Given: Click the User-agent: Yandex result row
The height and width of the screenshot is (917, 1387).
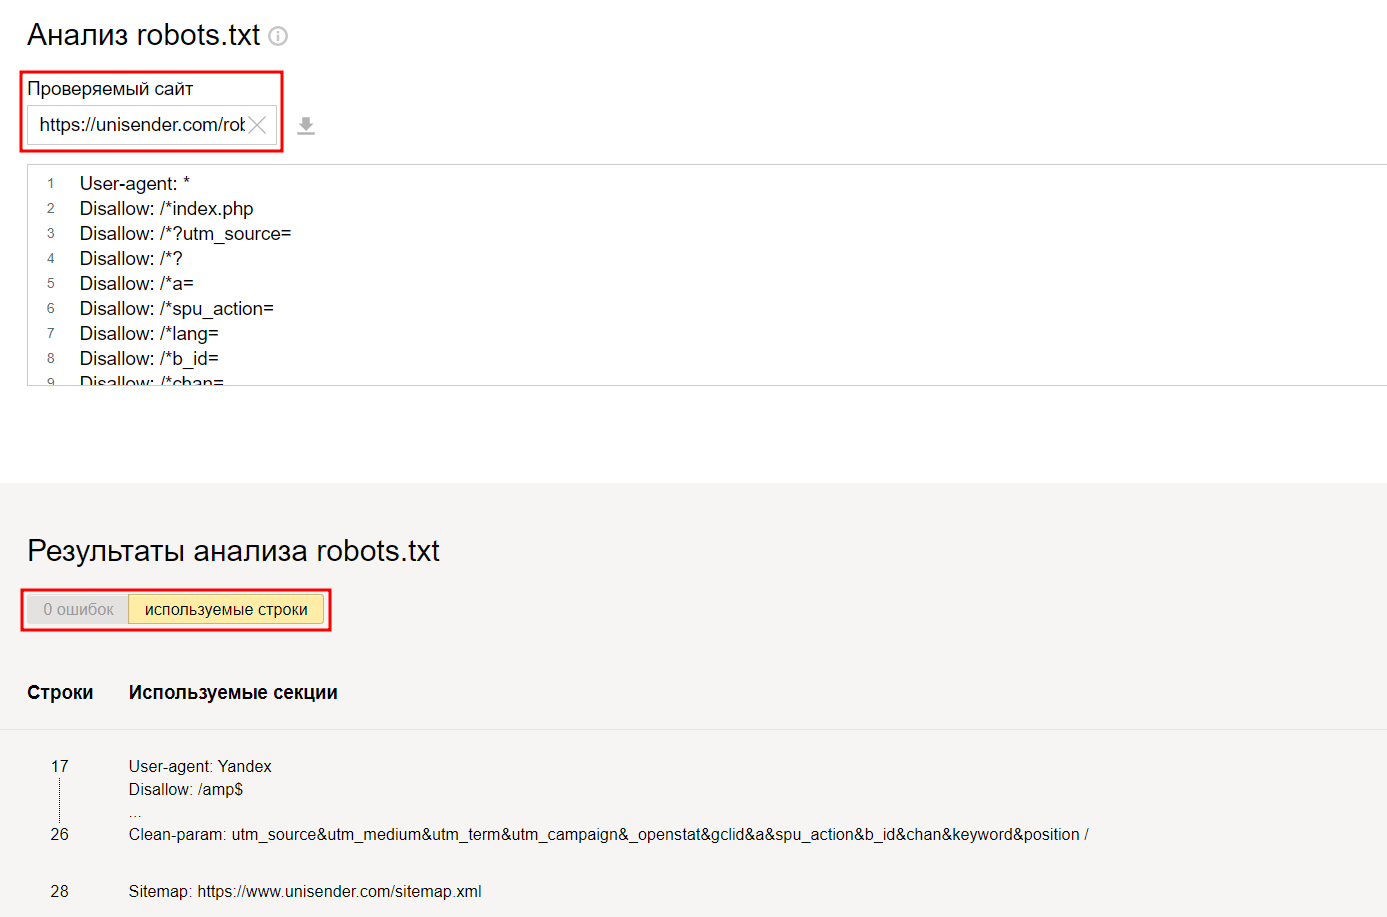Looking at the screenshot, I should pos(200,767).
